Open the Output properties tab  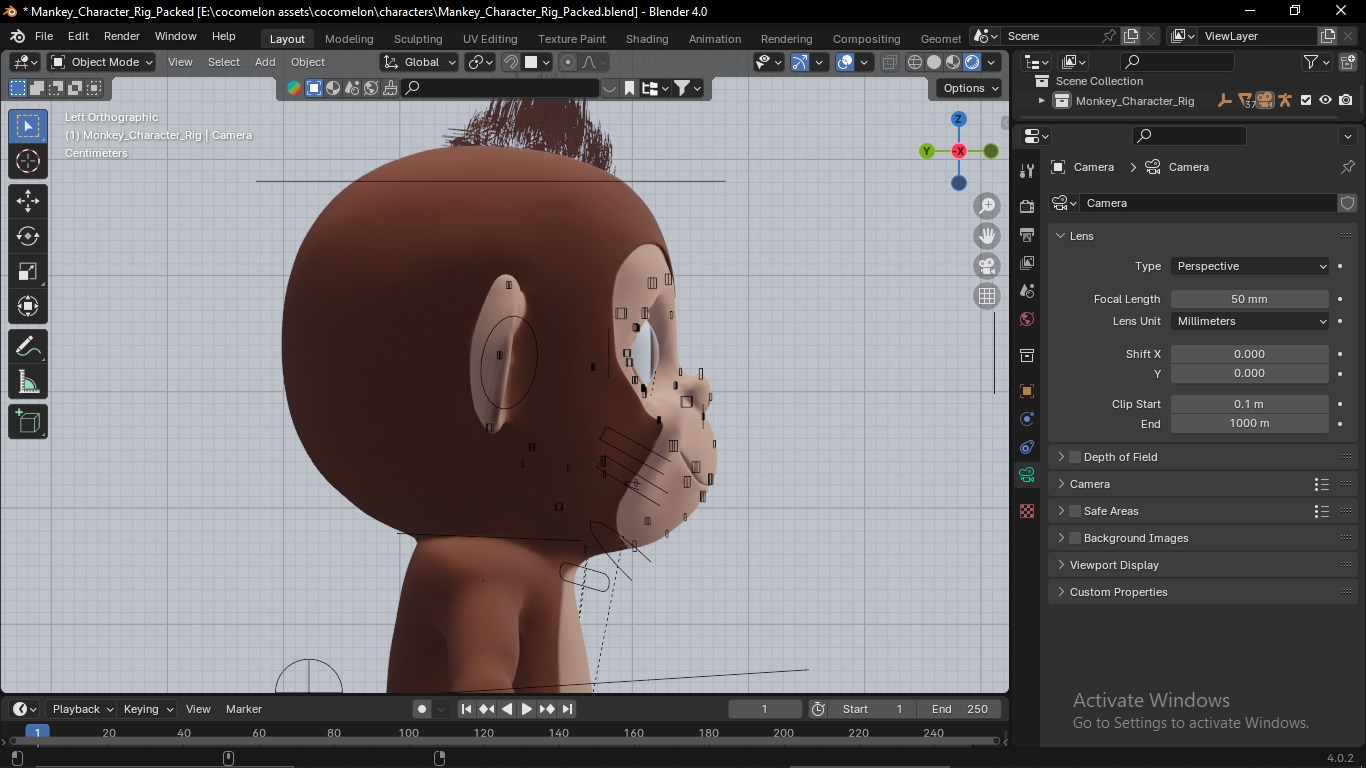pyautogui.click(x=1027, y=235)
